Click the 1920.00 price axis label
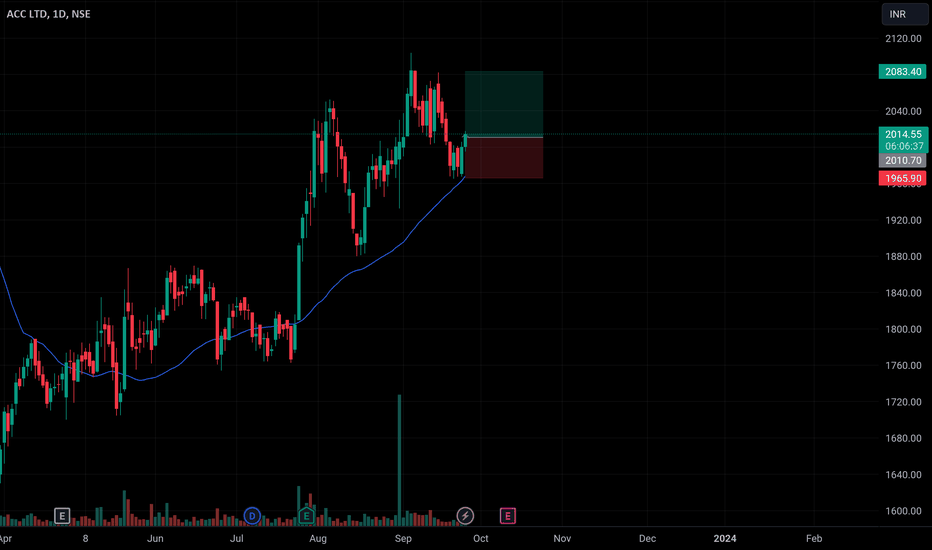 [903, 220]
